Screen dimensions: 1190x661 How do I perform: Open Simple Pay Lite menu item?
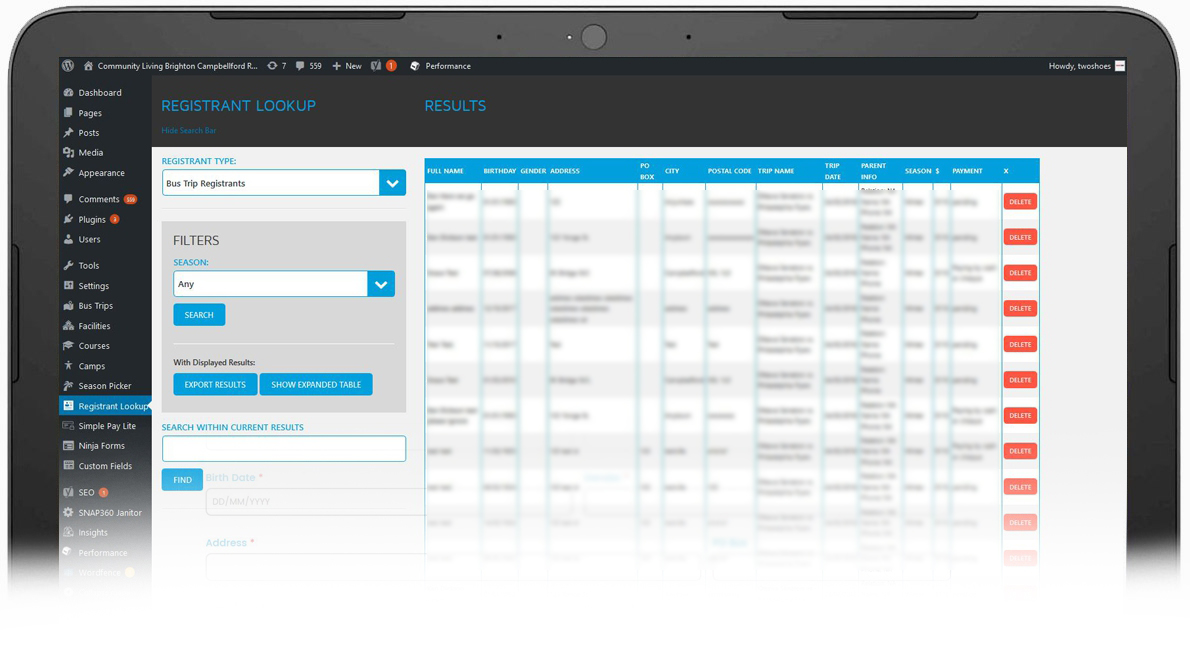tap(107, 426)
